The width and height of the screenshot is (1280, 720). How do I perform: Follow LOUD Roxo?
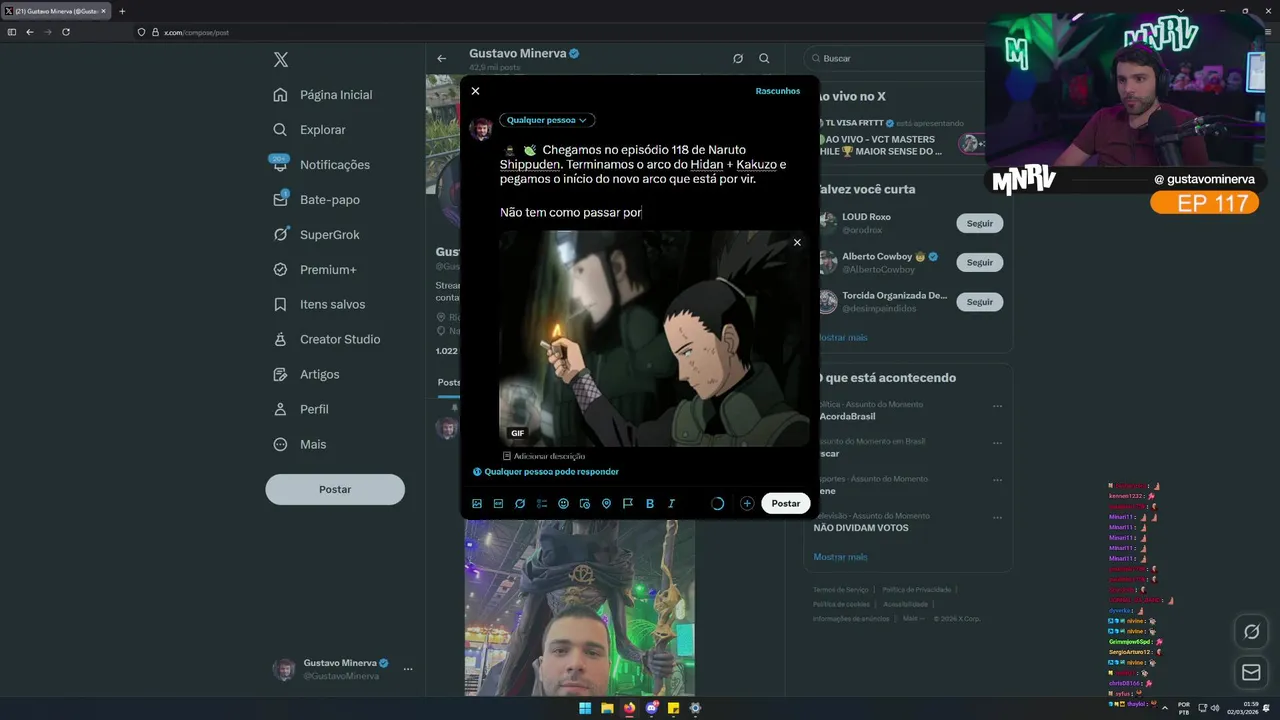tap(980, 224)
